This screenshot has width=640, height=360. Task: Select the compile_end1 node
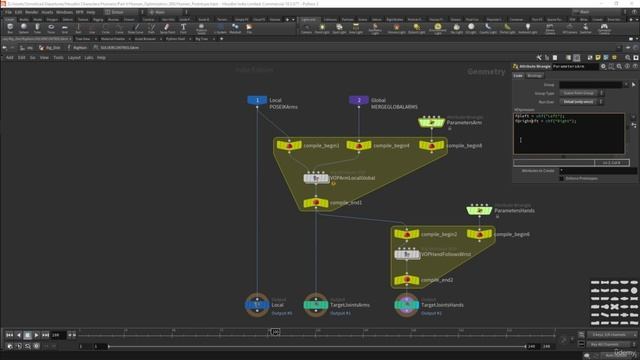[316, 202]
